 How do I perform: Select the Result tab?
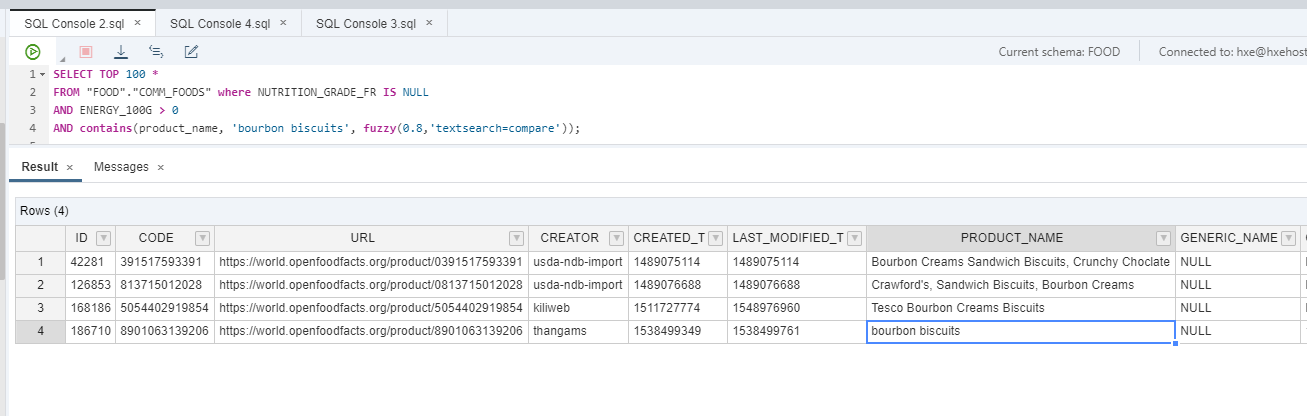point(40,167)
